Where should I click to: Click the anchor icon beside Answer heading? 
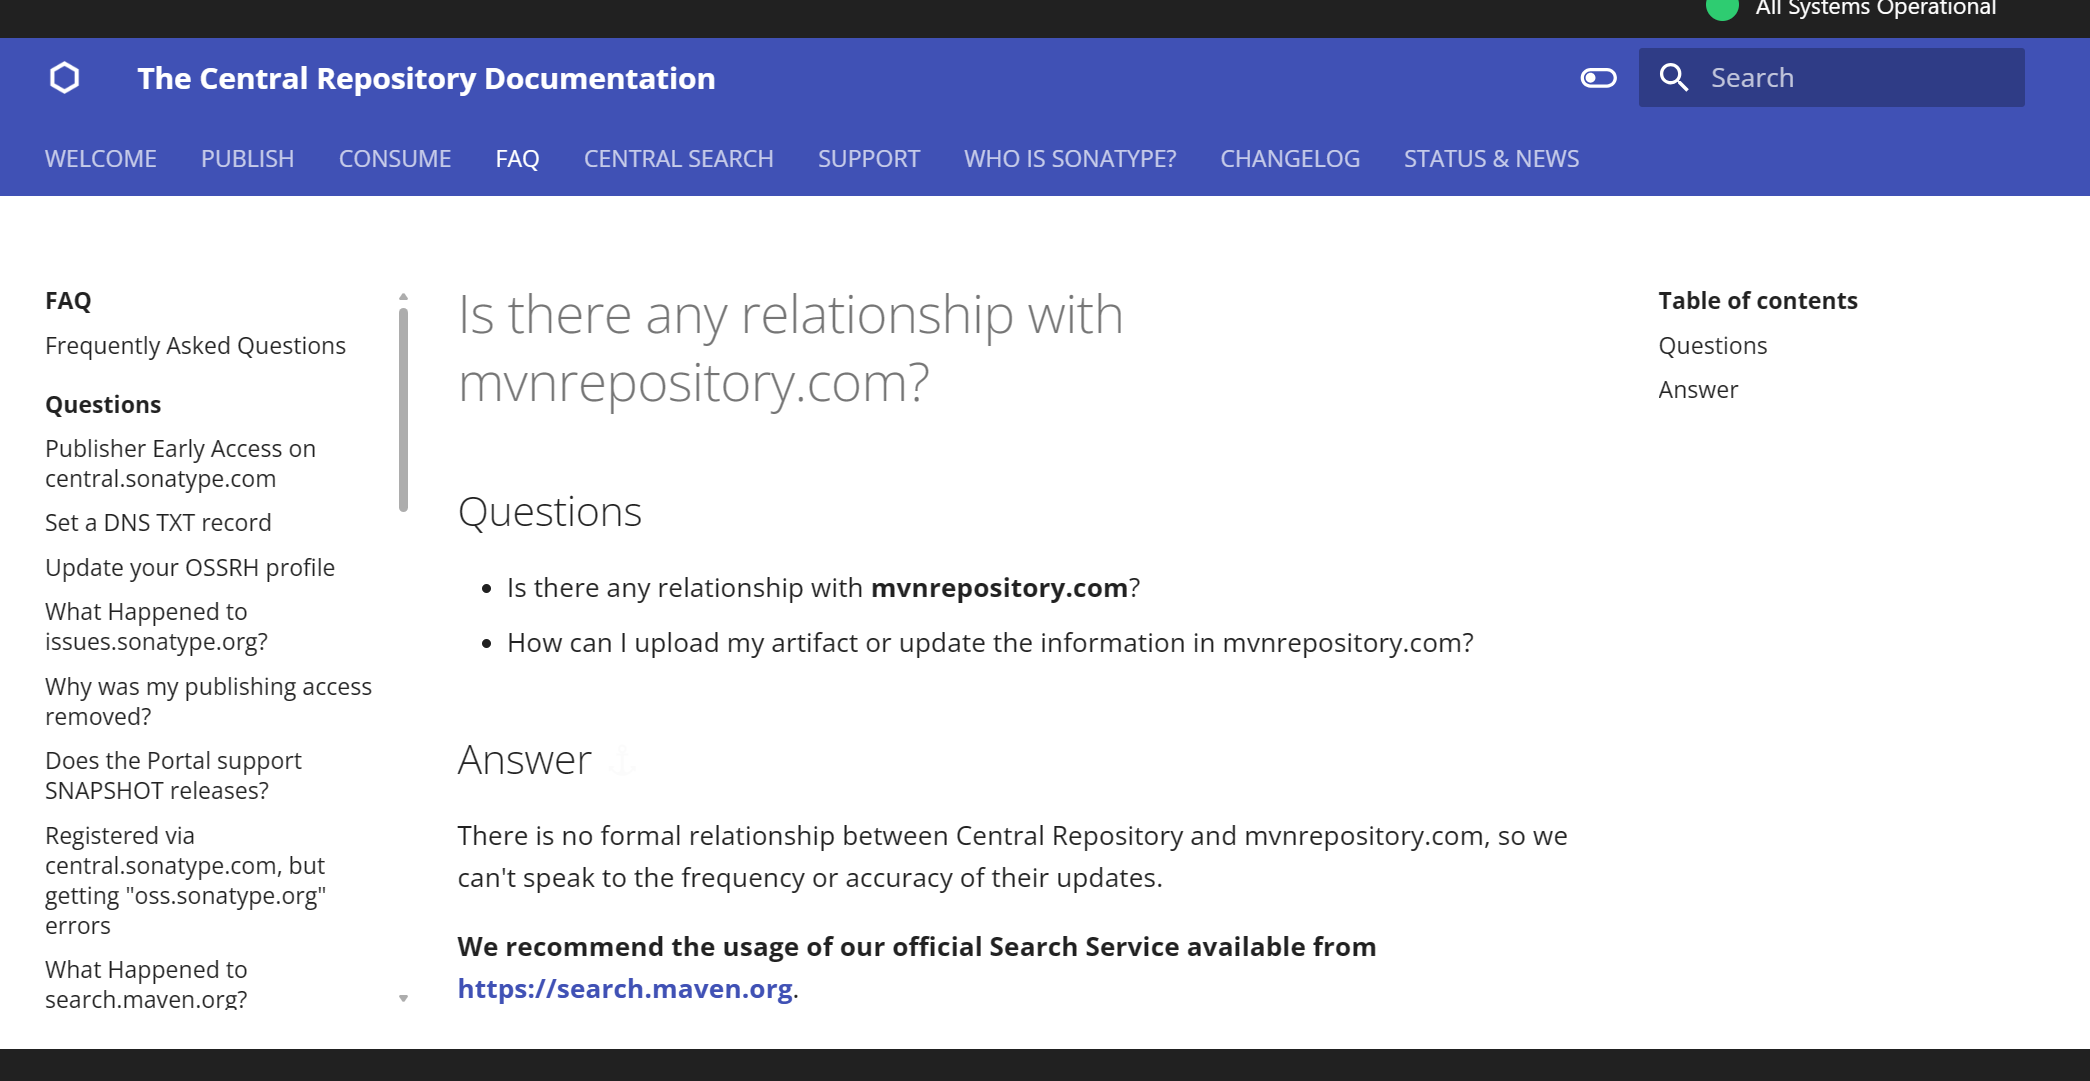pyautogui.click(x=623, y=761)
